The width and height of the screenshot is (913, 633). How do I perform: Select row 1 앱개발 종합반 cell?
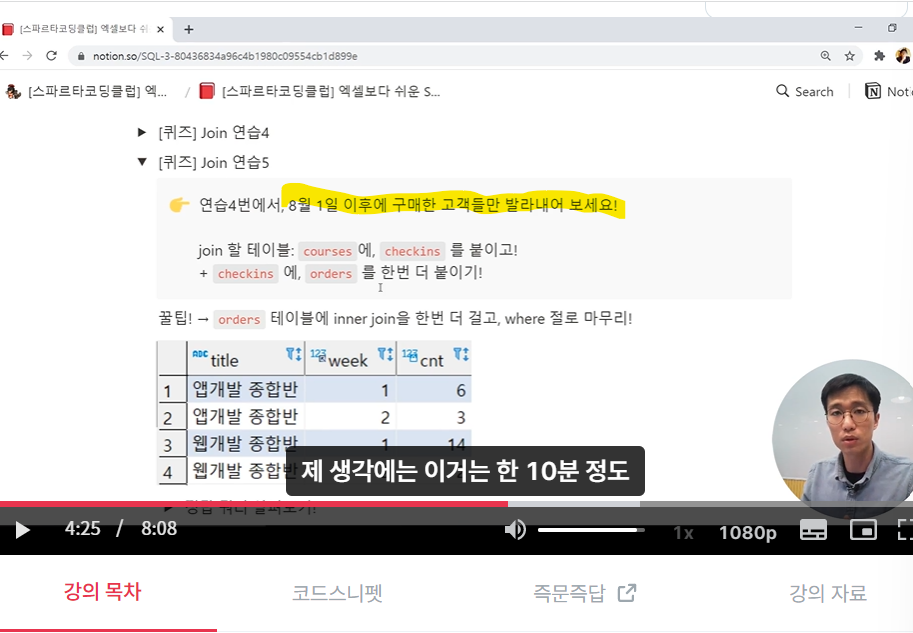pos(246,390)
